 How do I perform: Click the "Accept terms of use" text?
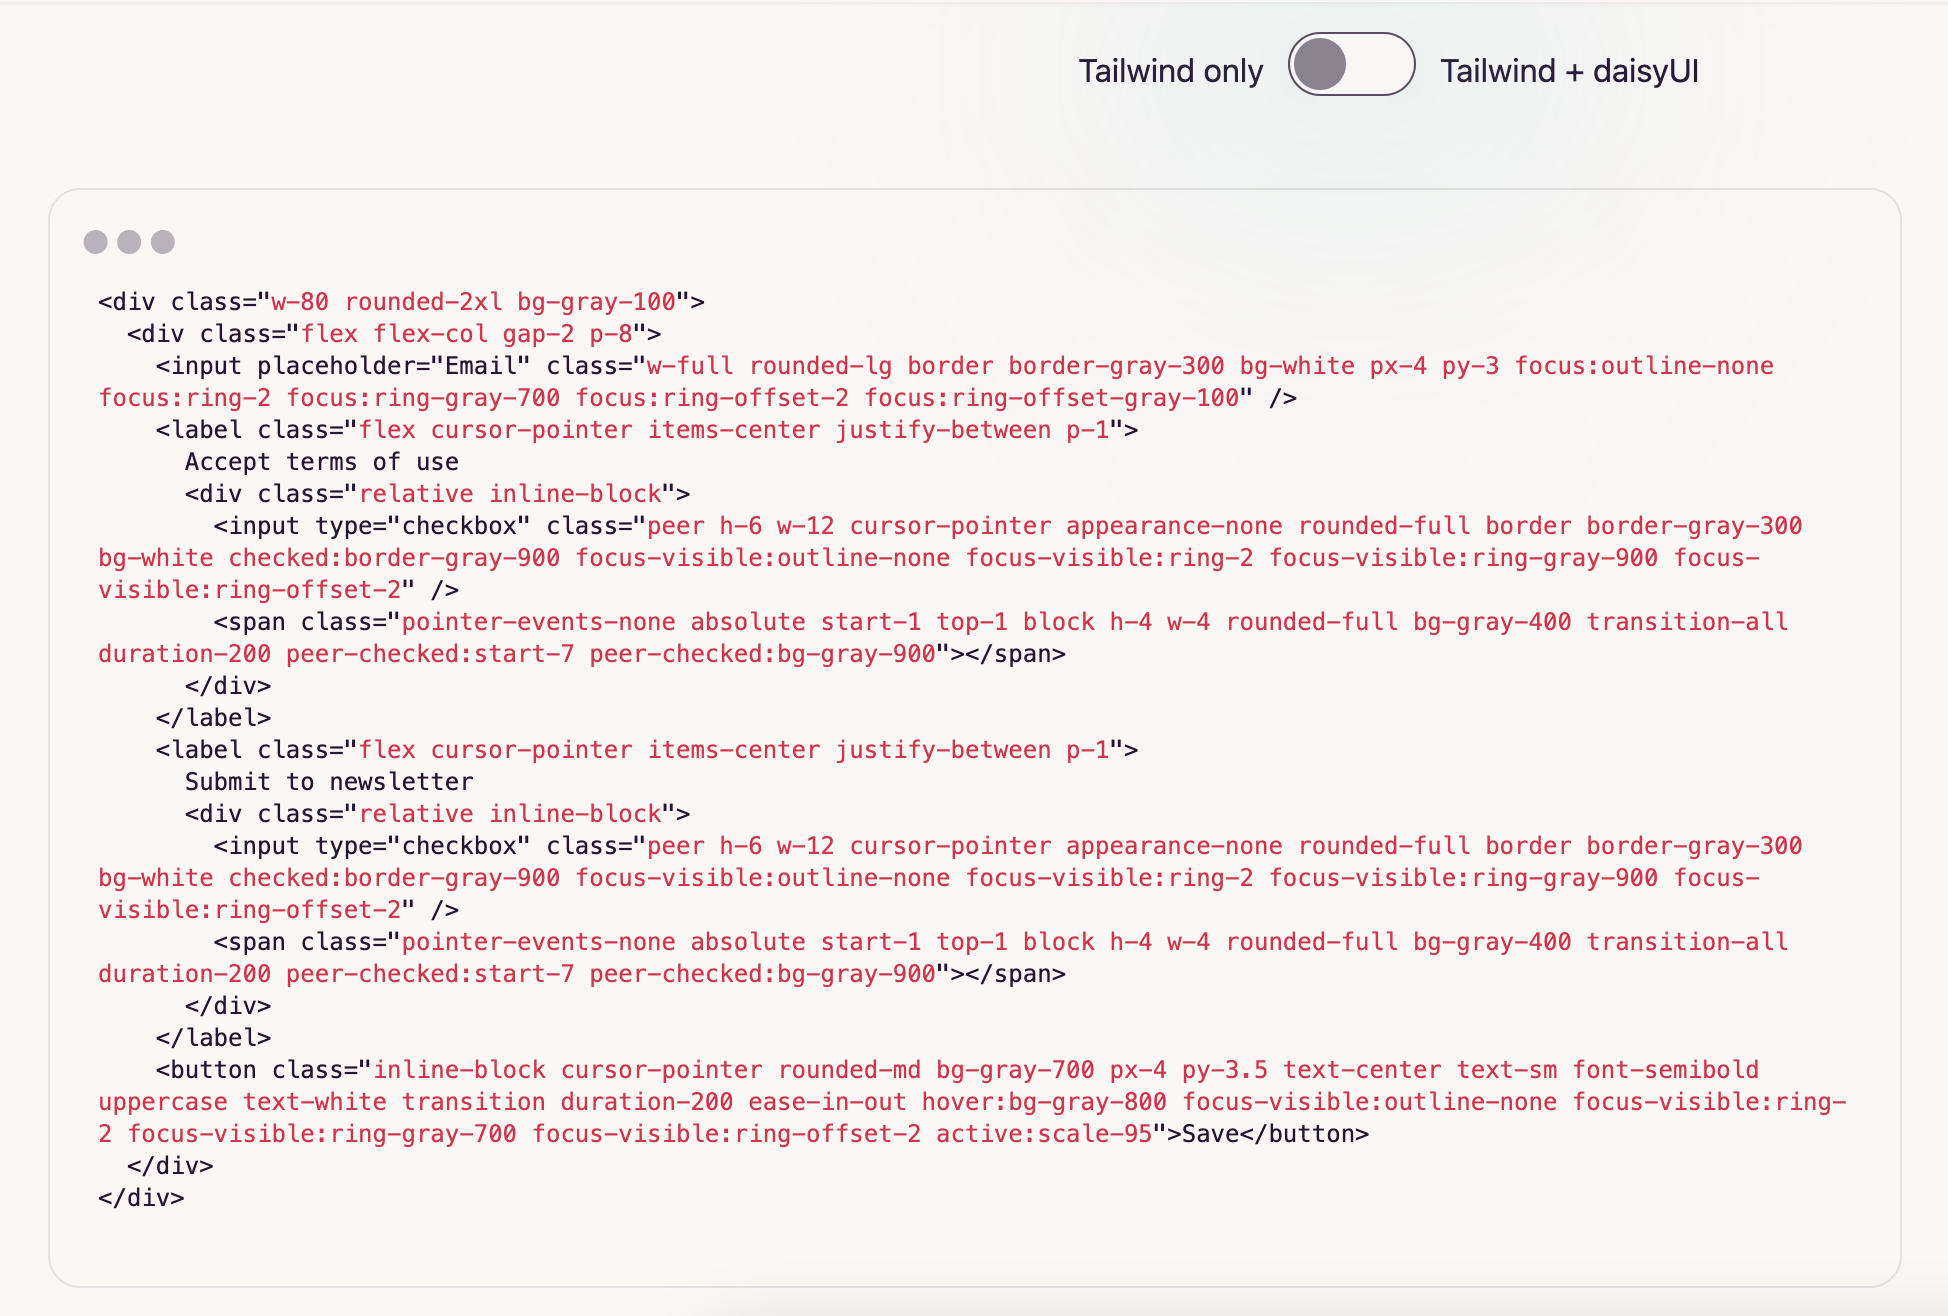321,461
